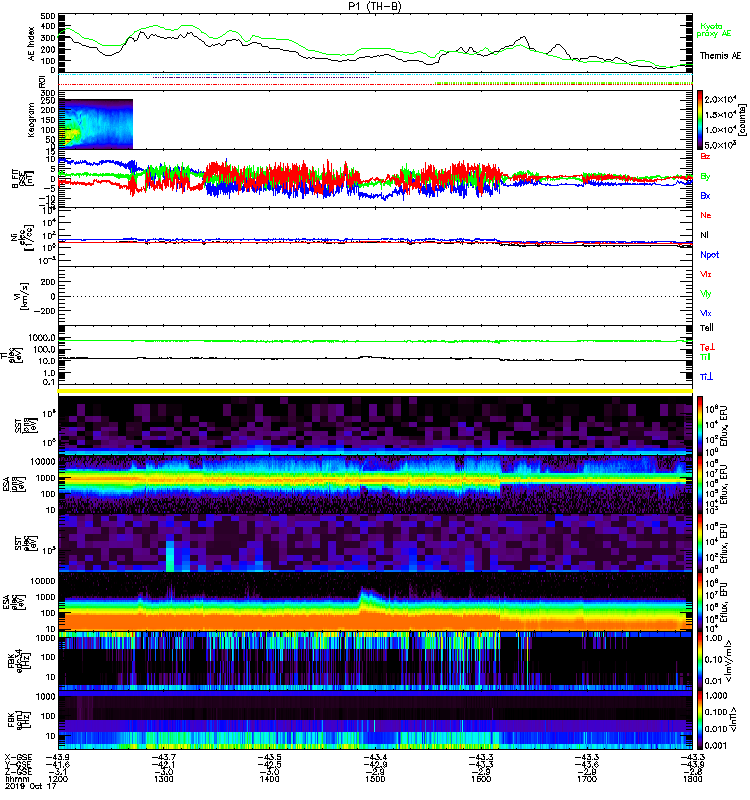Click the "1700" time tick label
This screenshot has height=800, width=750.
click(587, 779)
